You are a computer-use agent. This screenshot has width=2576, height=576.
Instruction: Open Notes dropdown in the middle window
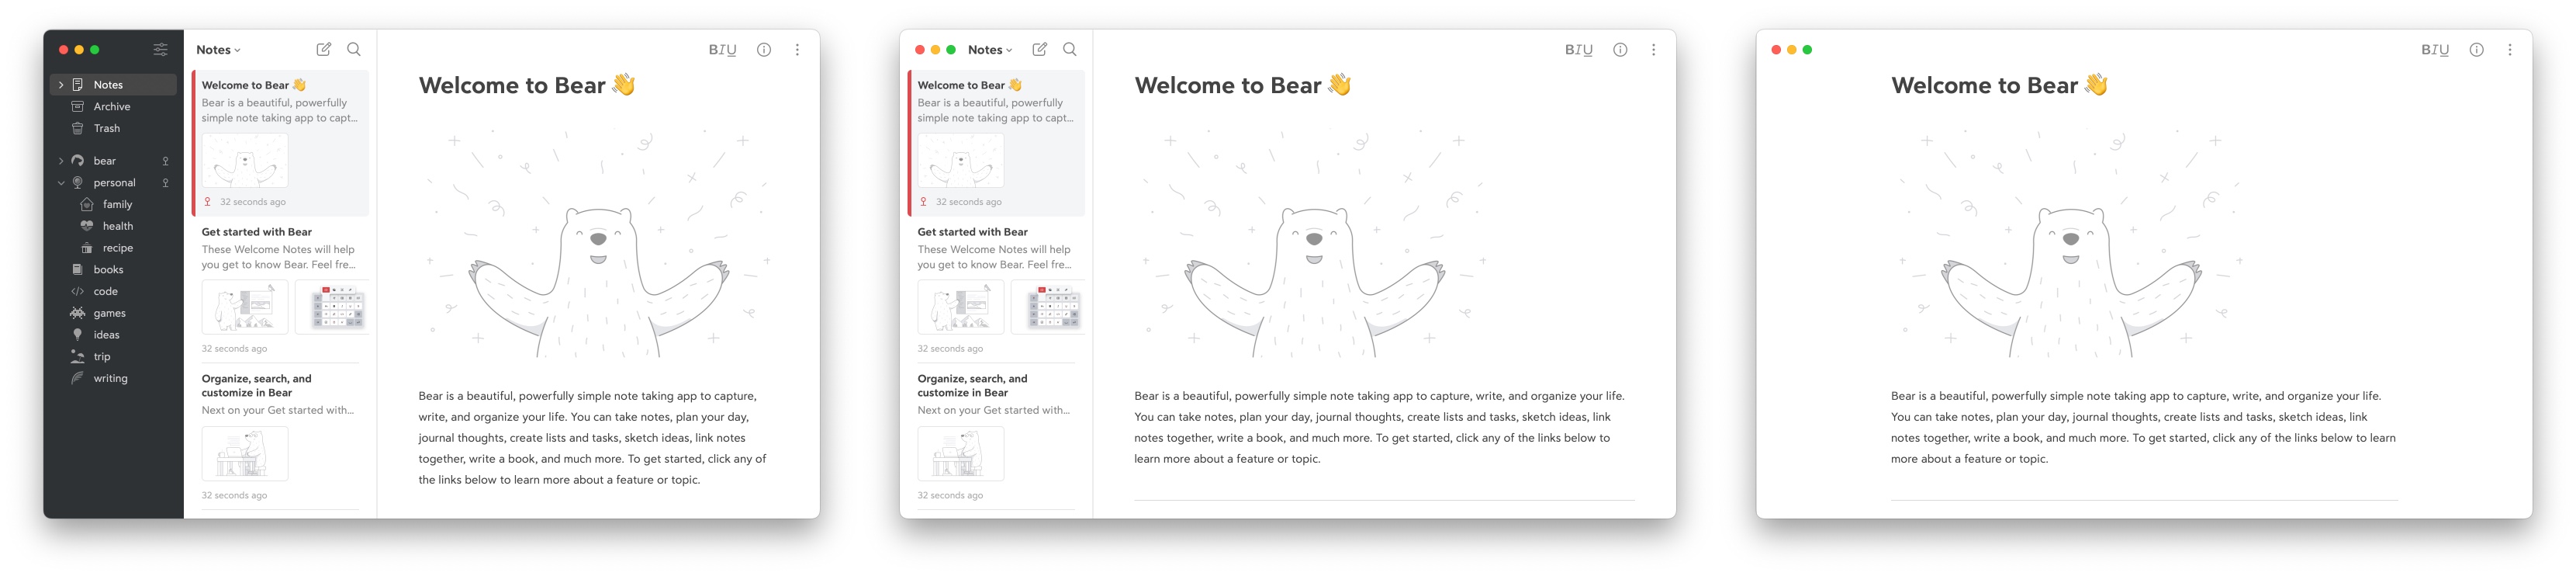[989, 50]
